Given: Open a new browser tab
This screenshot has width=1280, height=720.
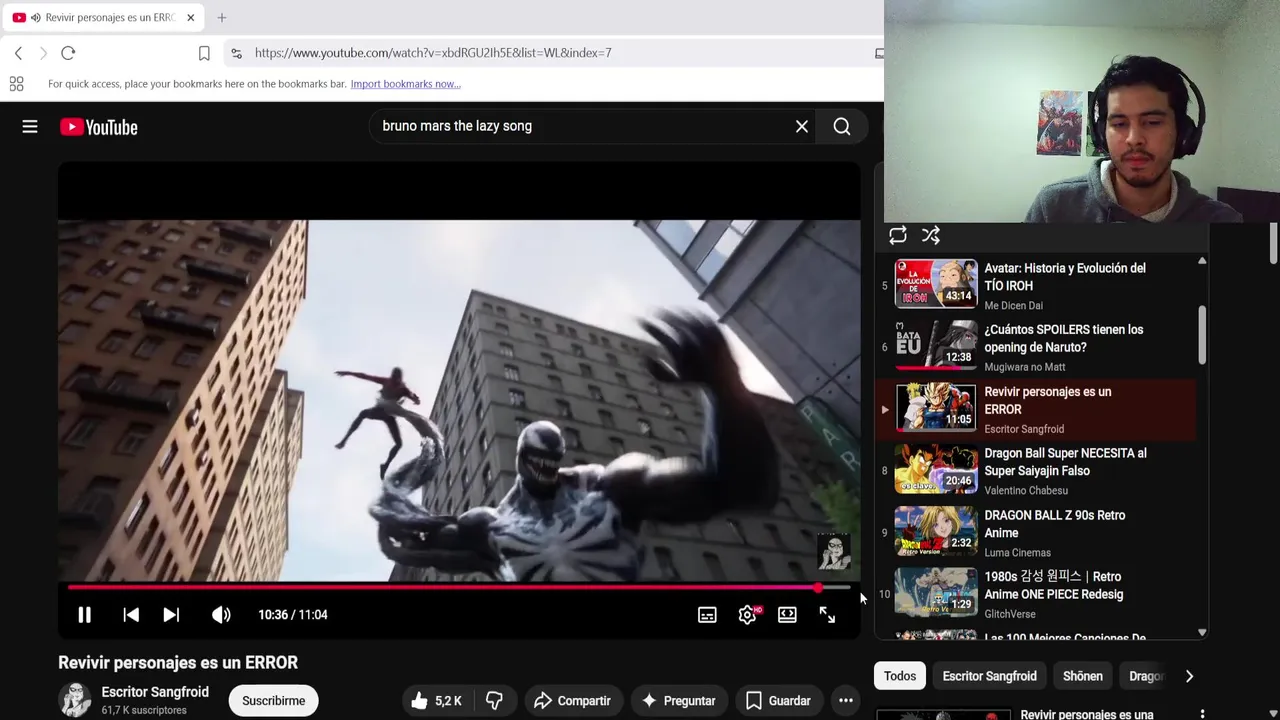Looking at the screenshot, I should 222,17.
